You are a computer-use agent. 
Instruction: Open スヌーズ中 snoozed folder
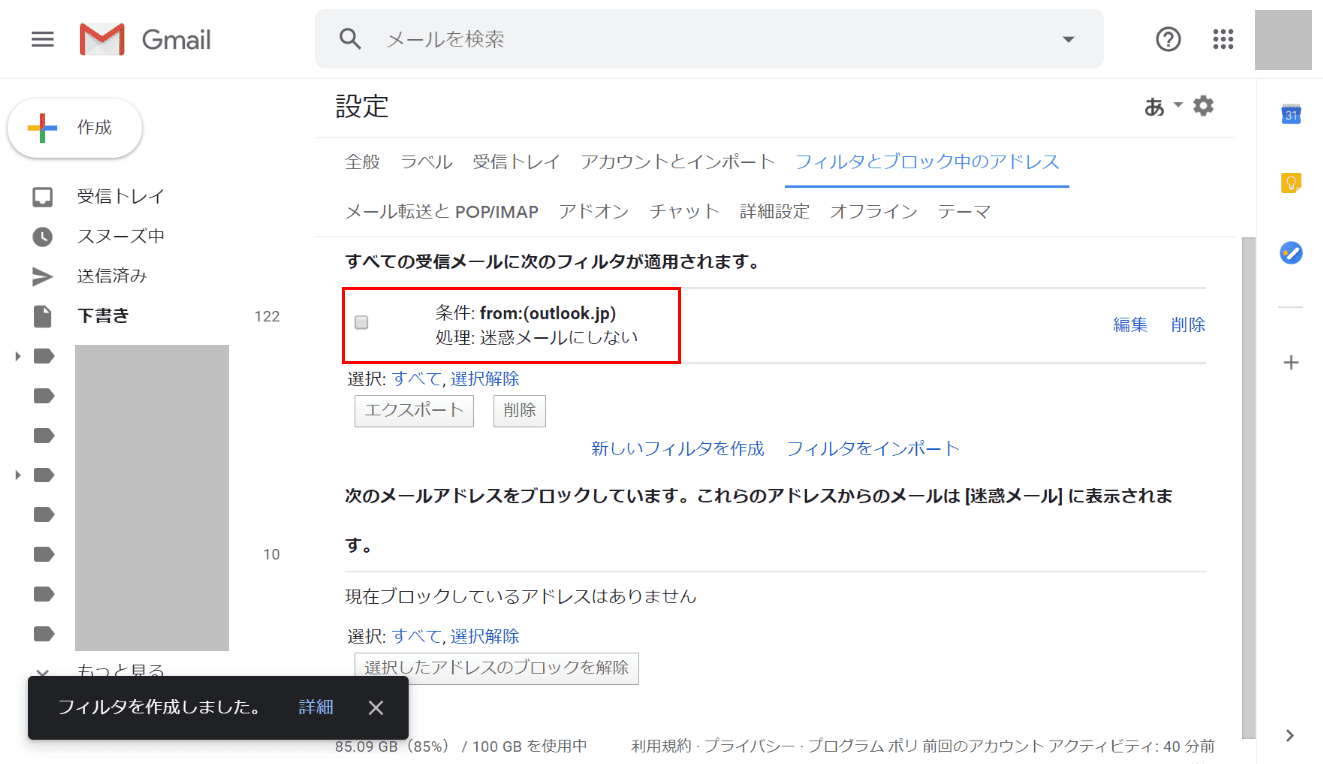click(121, 236)
